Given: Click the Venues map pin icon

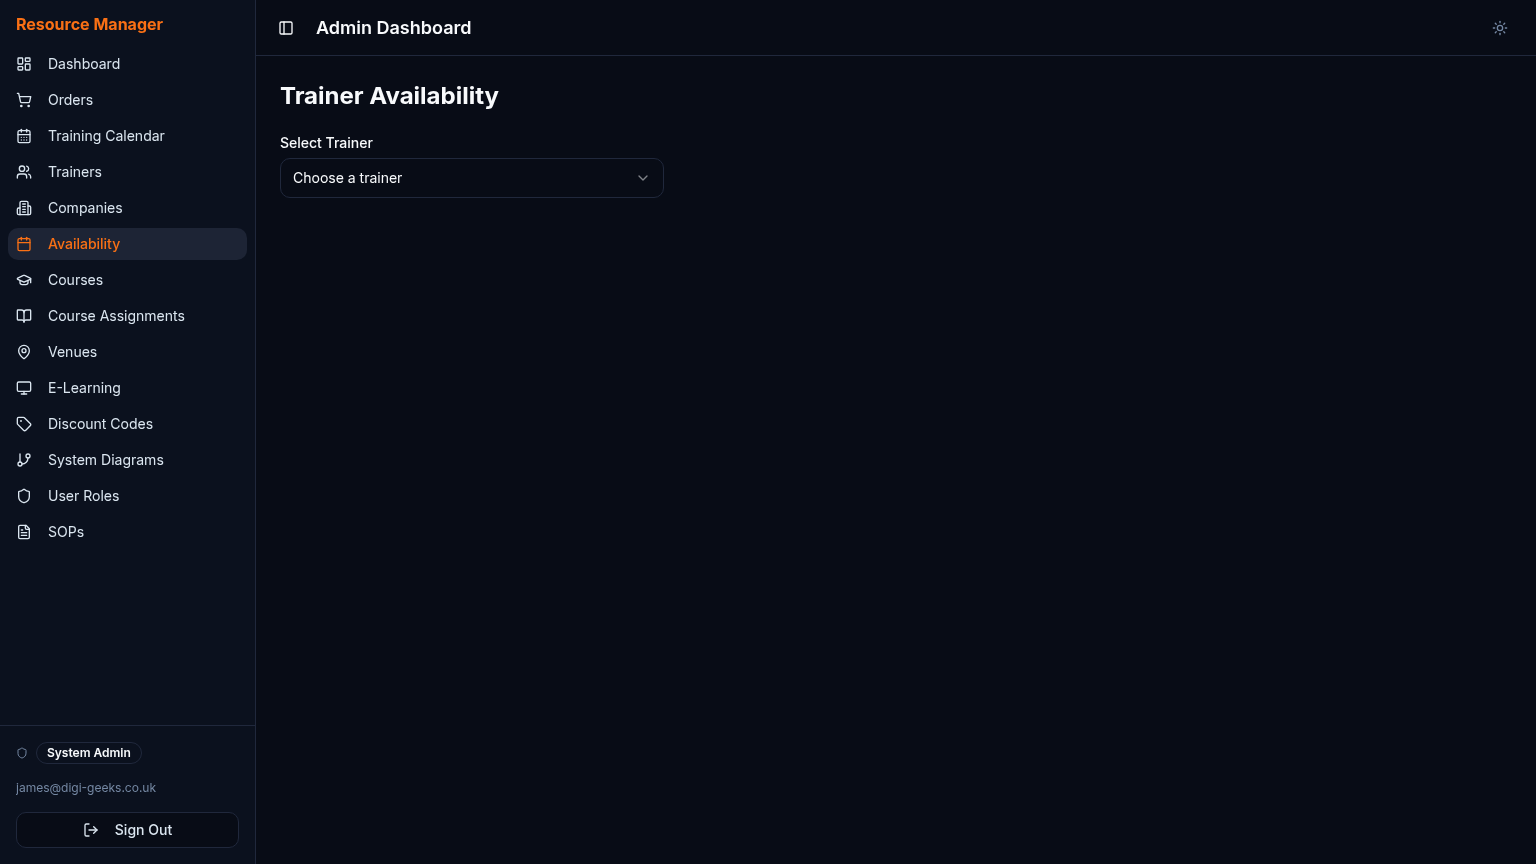Looking at the screenshot, I should coord(24,352).
